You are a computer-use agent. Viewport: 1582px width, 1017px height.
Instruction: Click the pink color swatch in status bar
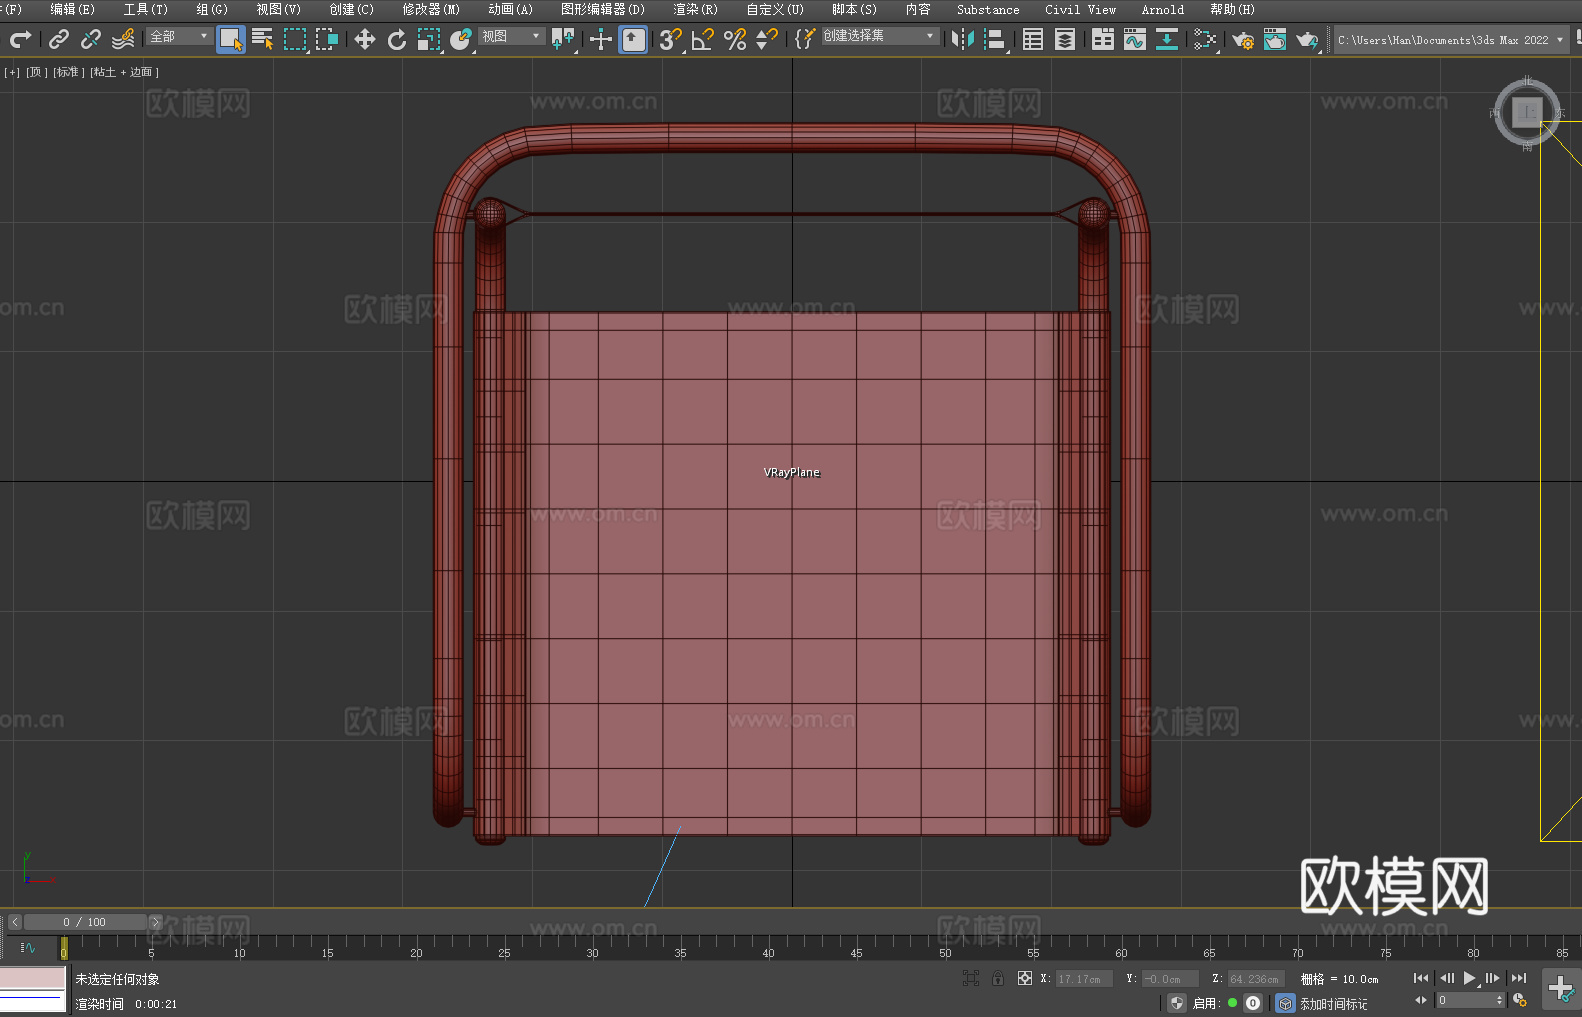tap(32, 977)
